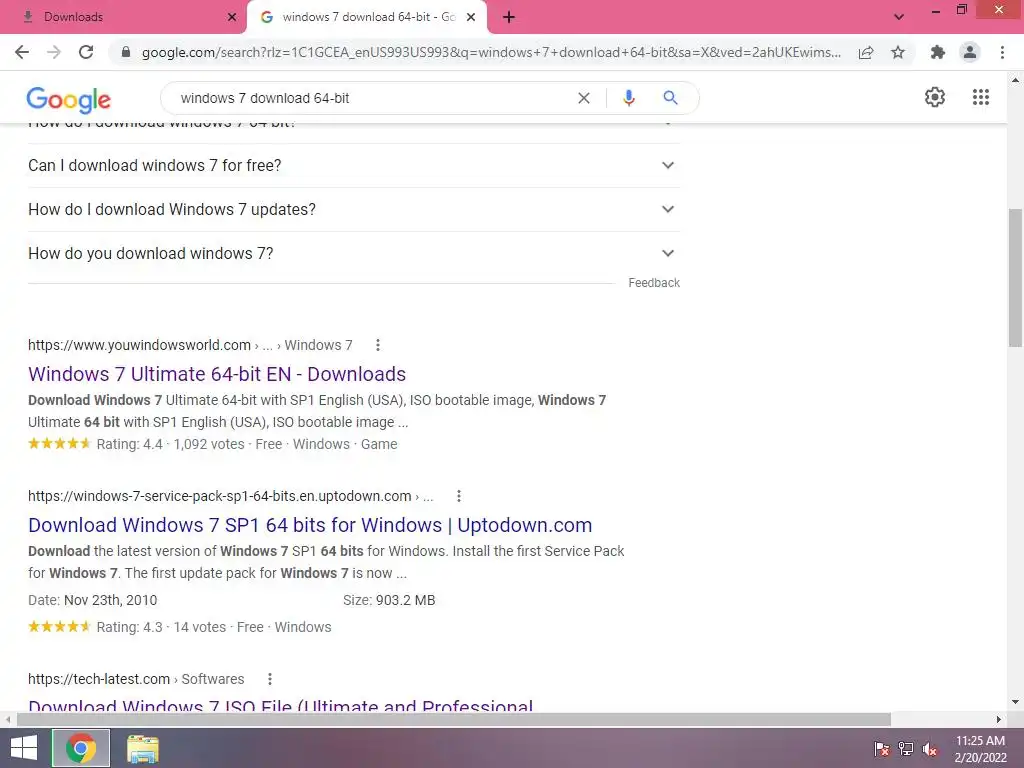Click the forward navigation arrow
Screen dimensions: 1024x768
pyautogui.click(x=54, y=52)
